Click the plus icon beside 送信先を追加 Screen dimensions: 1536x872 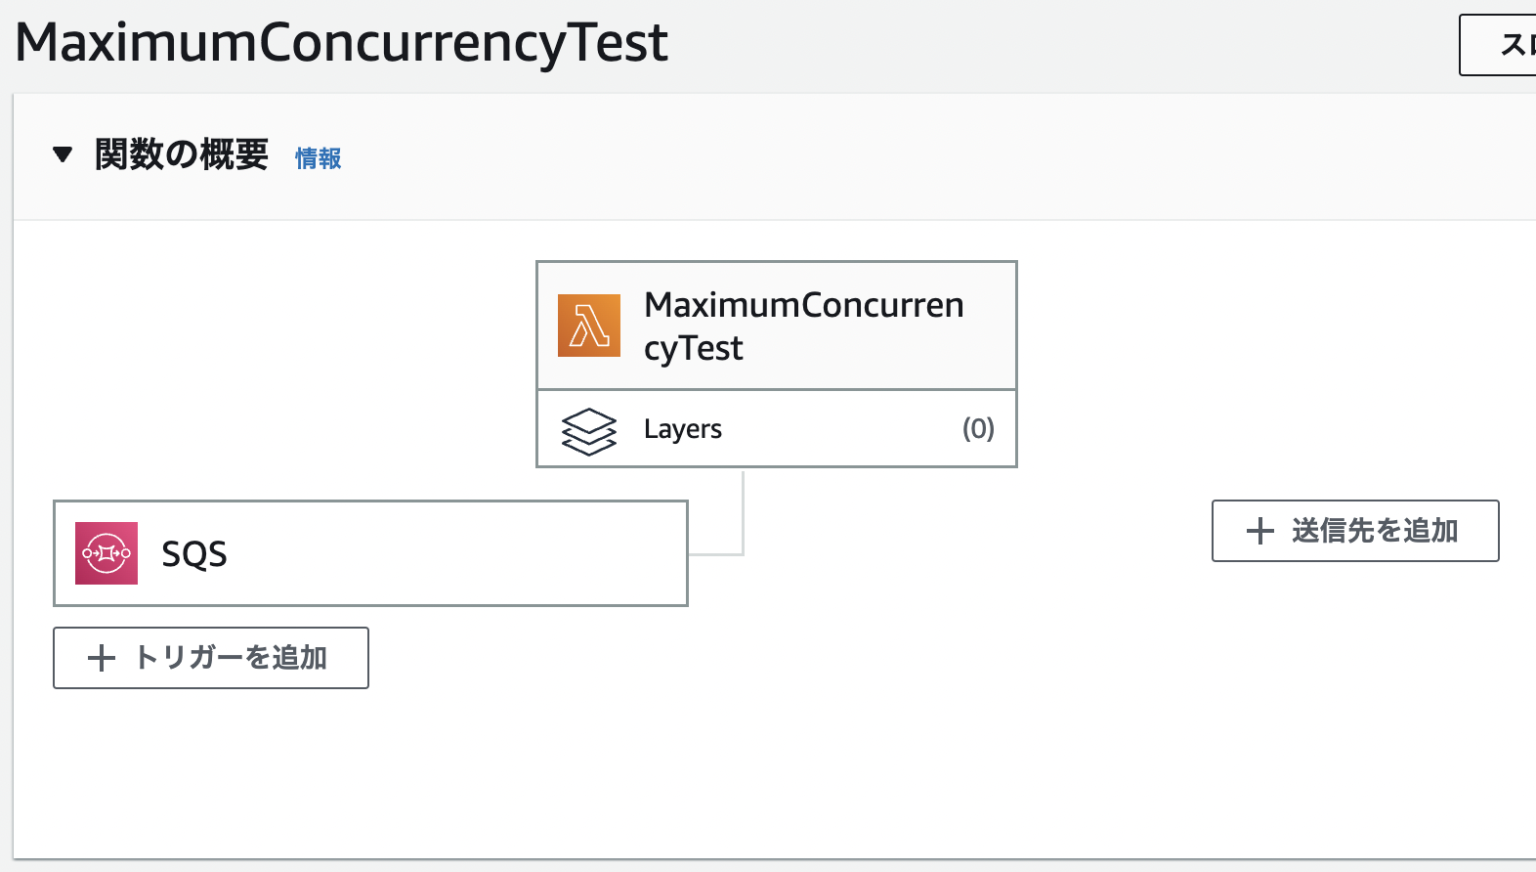coord(1260,531)
